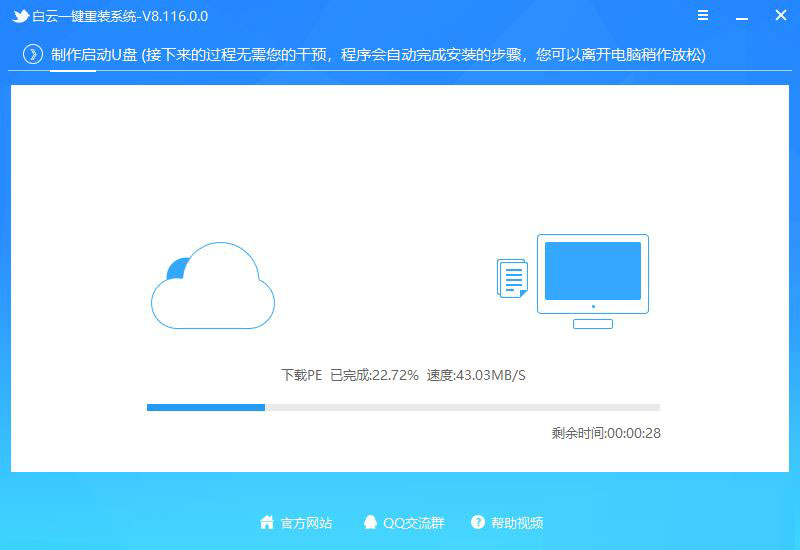
Task: Click the 剩余时间:00:00:28 text
Action: pos(606,433)
